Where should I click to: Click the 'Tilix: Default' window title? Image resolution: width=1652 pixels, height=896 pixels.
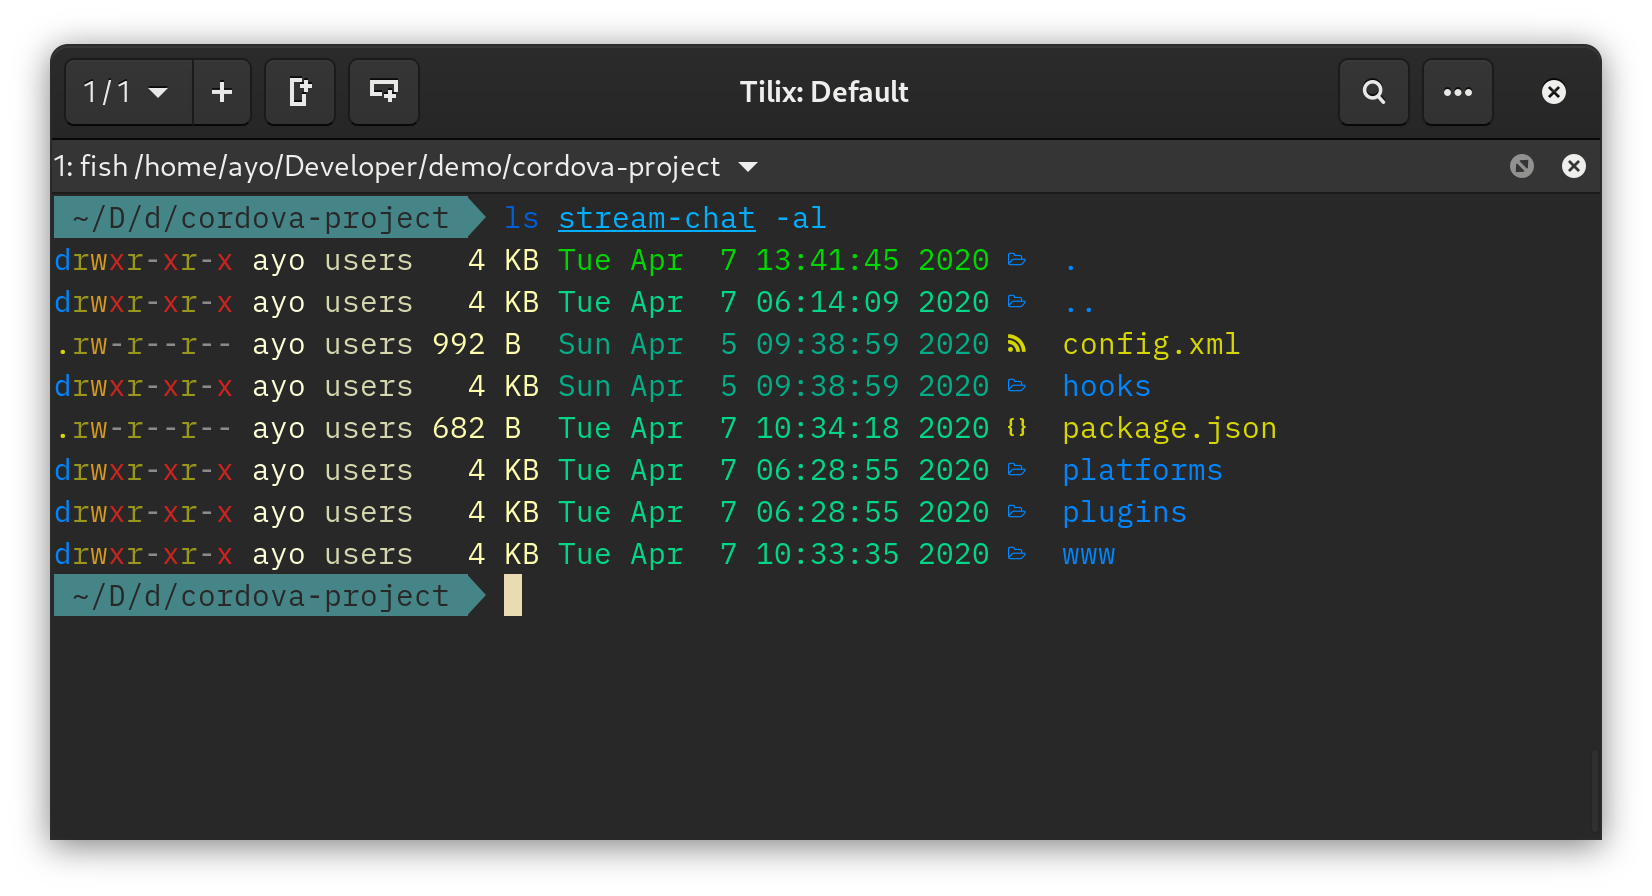[x=824, y=92]
